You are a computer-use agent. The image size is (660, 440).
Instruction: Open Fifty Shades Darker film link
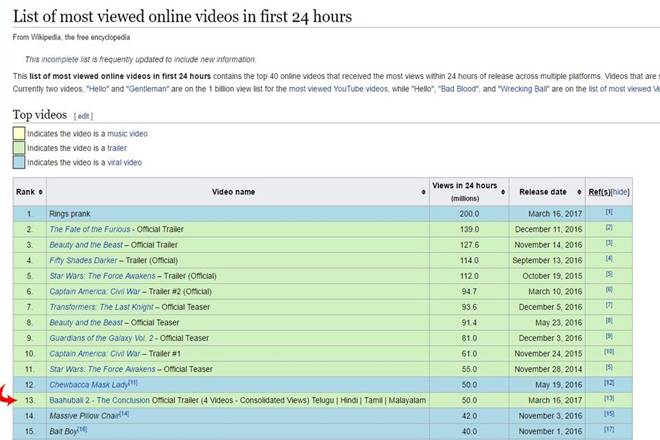(88, 260)
